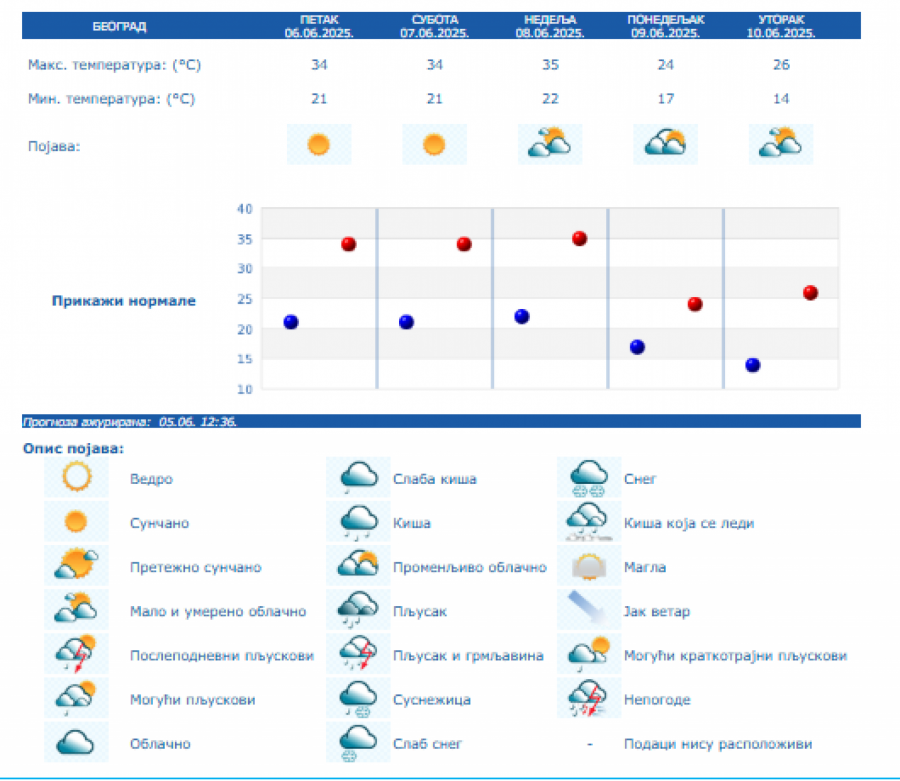Screen dimensions: 900x781
Task: Click Tuesday's forecast weather icon
Action: 780,145
